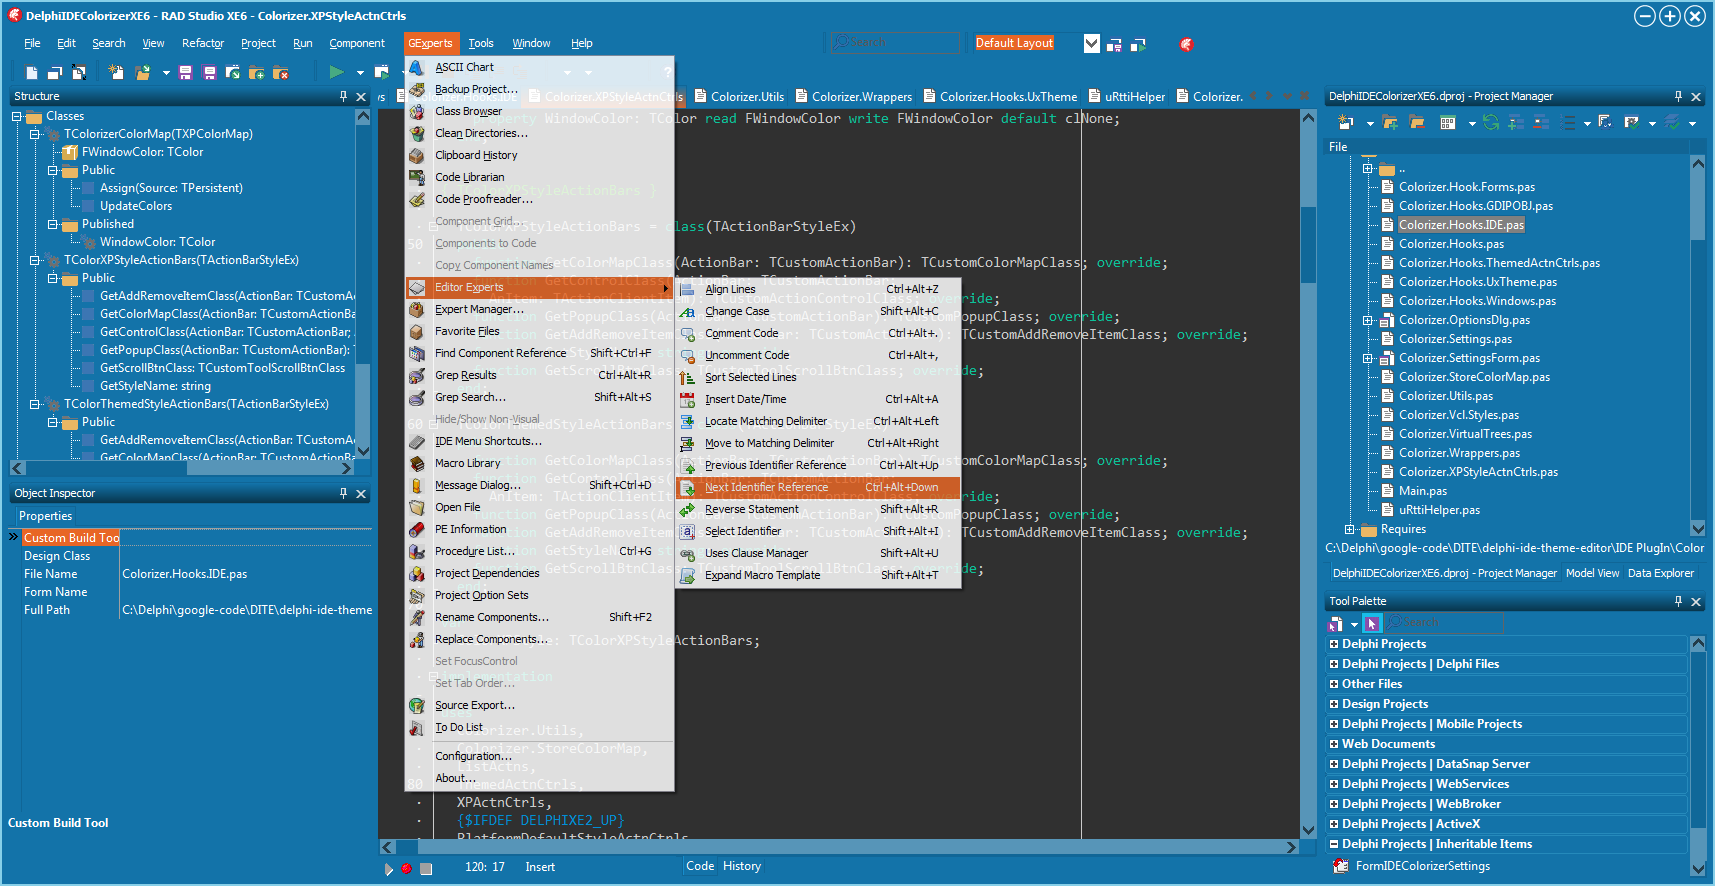Screen dimensions: 1715x886
Task: Open the Component menu
Action: (x=357, y=44)
